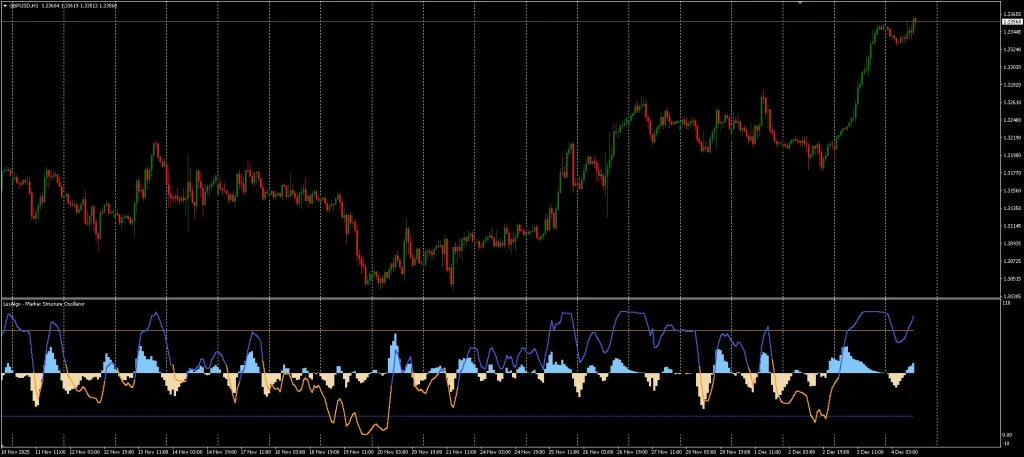The image size is (1024, 457).
Task: Click the 1.31145 price scale label
Action: click(x=1012, y=226)
